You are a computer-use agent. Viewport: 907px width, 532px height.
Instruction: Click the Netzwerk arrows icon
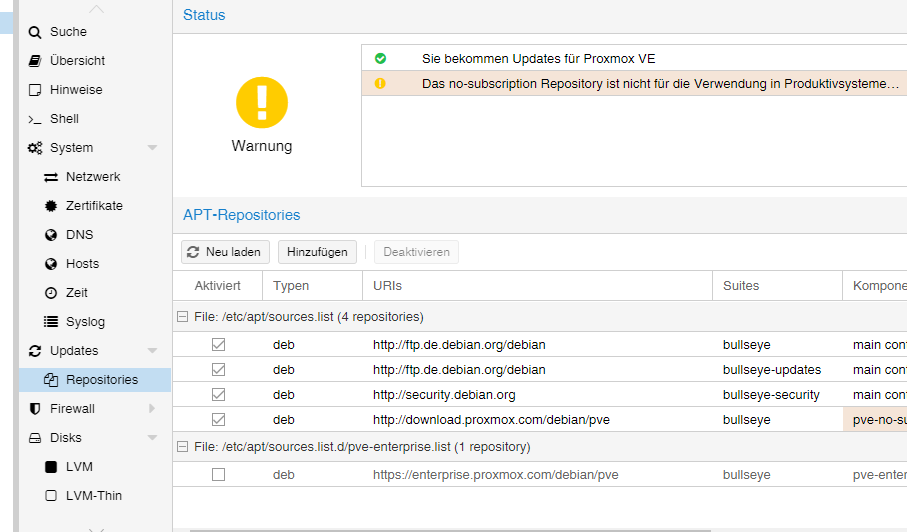tap(51, 177)
